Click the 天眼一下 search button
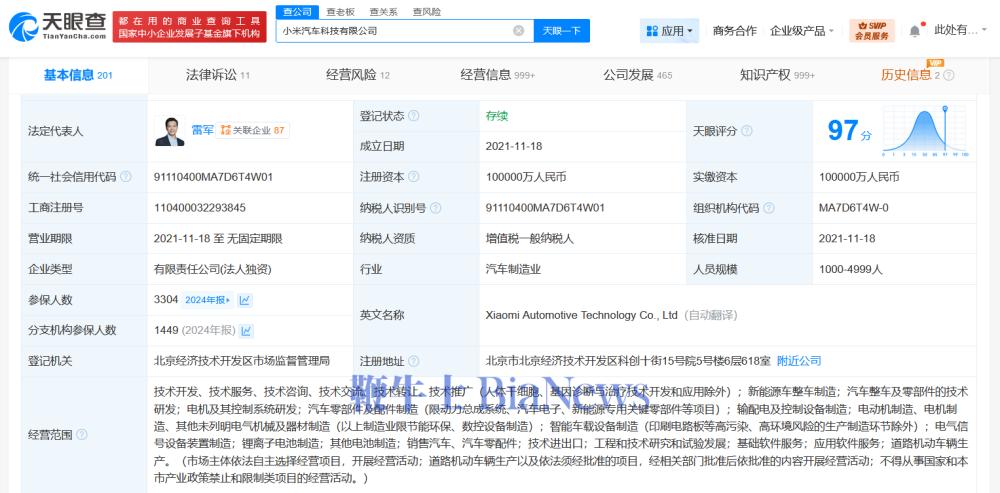This screenshot has height=493, width=1000. [562, 31]
